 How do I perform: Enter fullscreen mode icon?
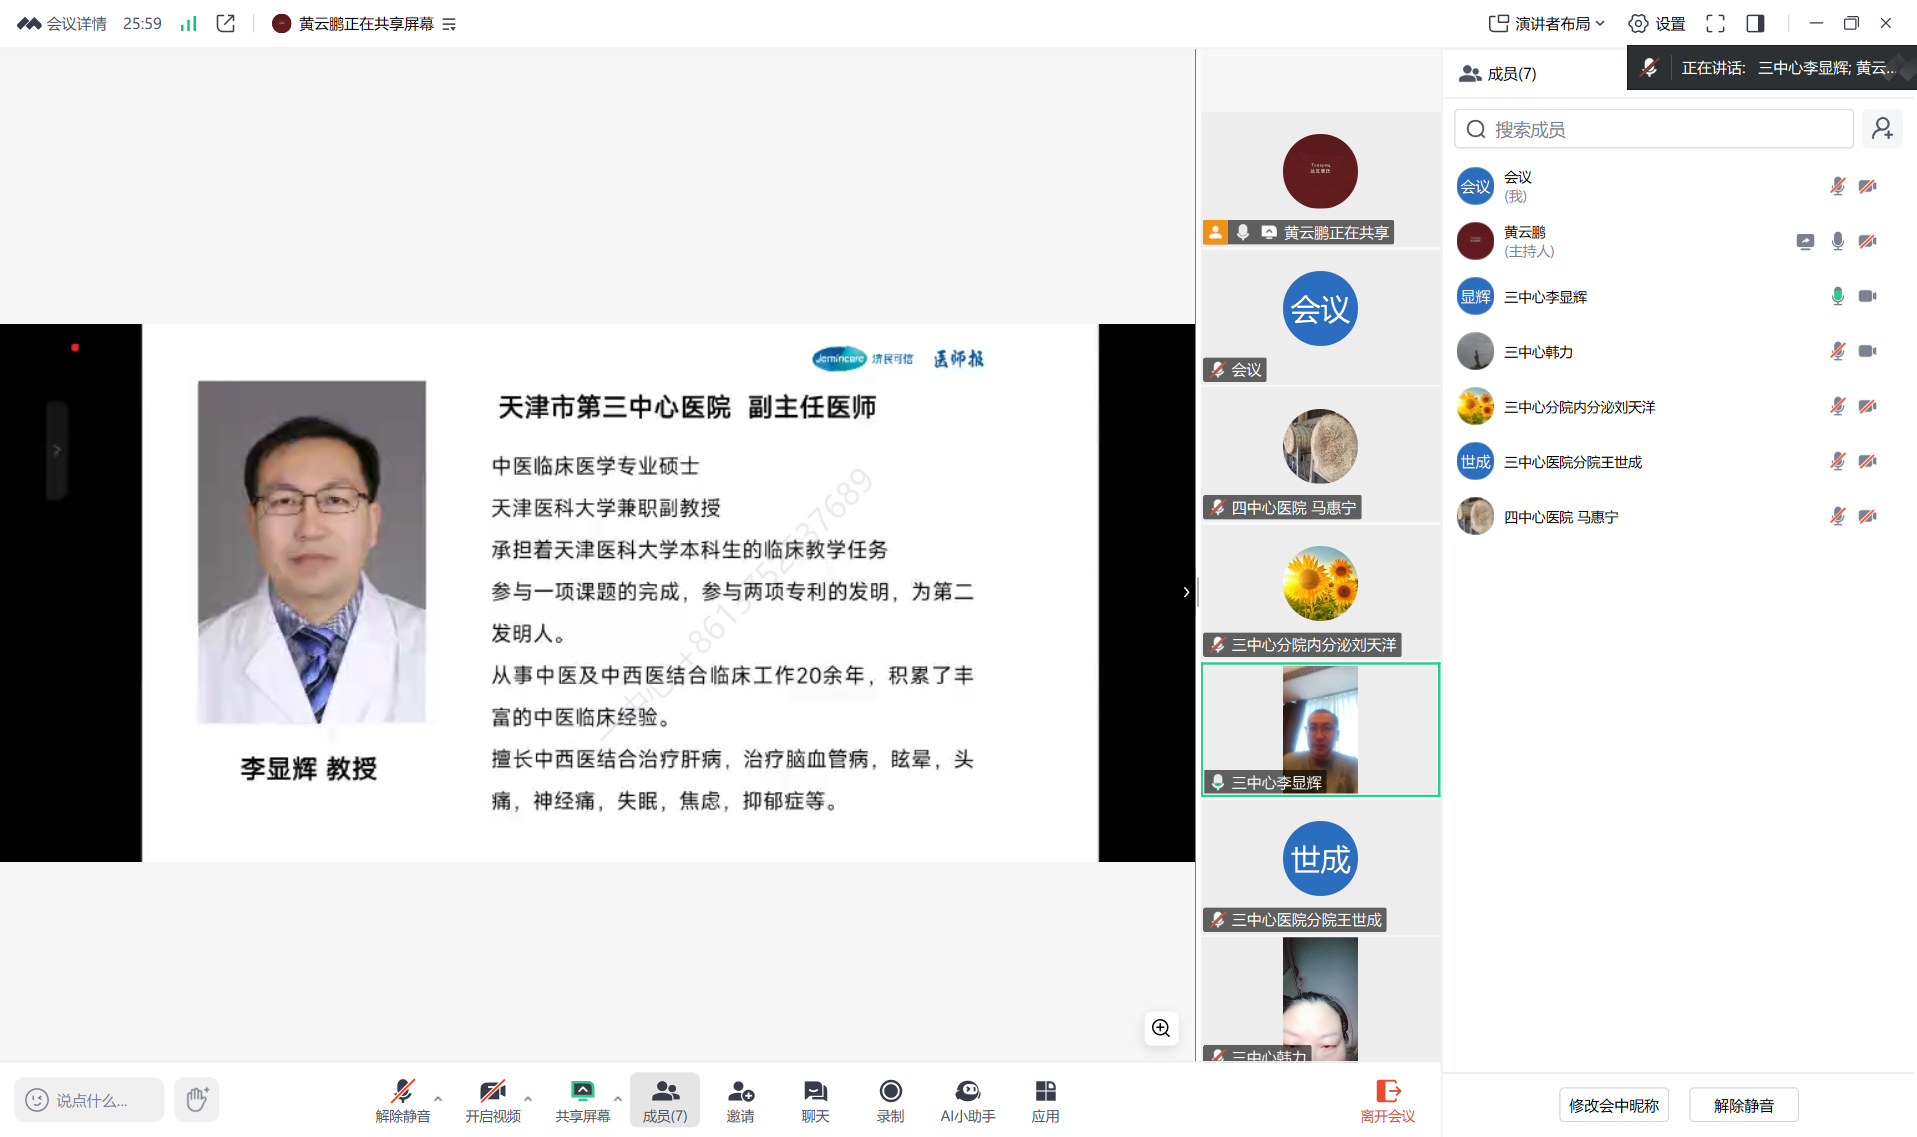[x=1715, y=23]
